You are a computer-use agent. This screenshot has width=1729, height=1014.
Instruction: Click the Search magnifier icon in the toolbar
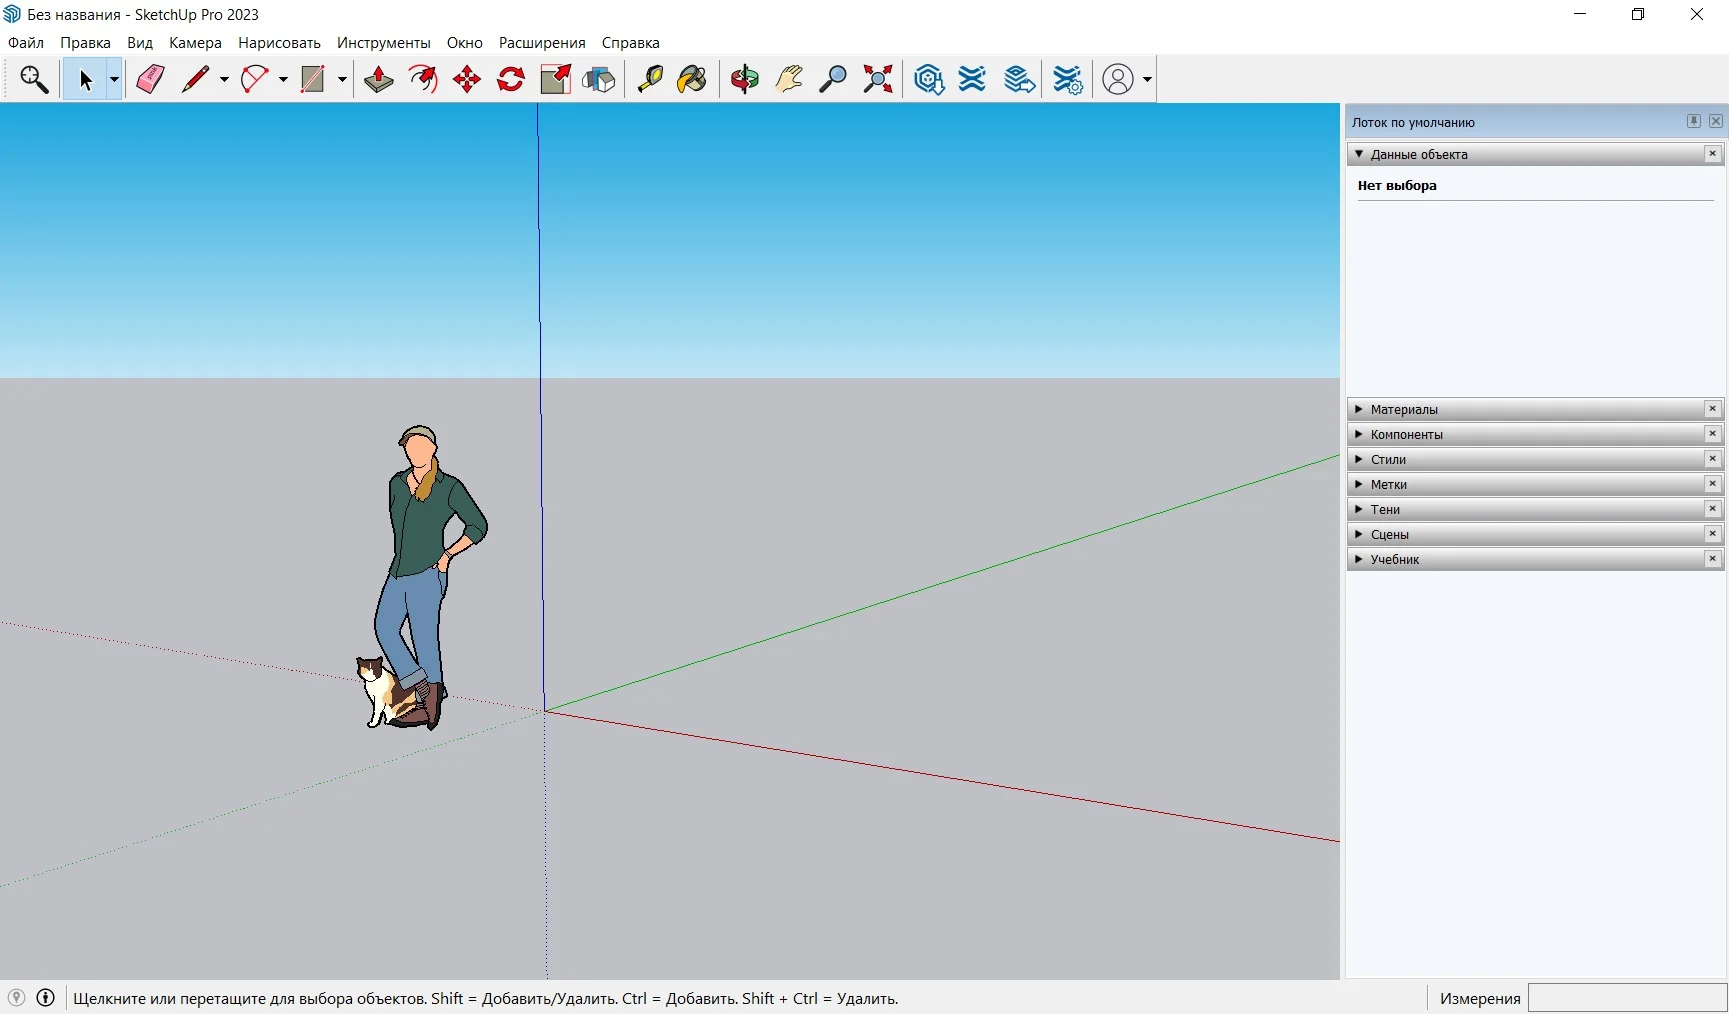[x=34, y=79]
